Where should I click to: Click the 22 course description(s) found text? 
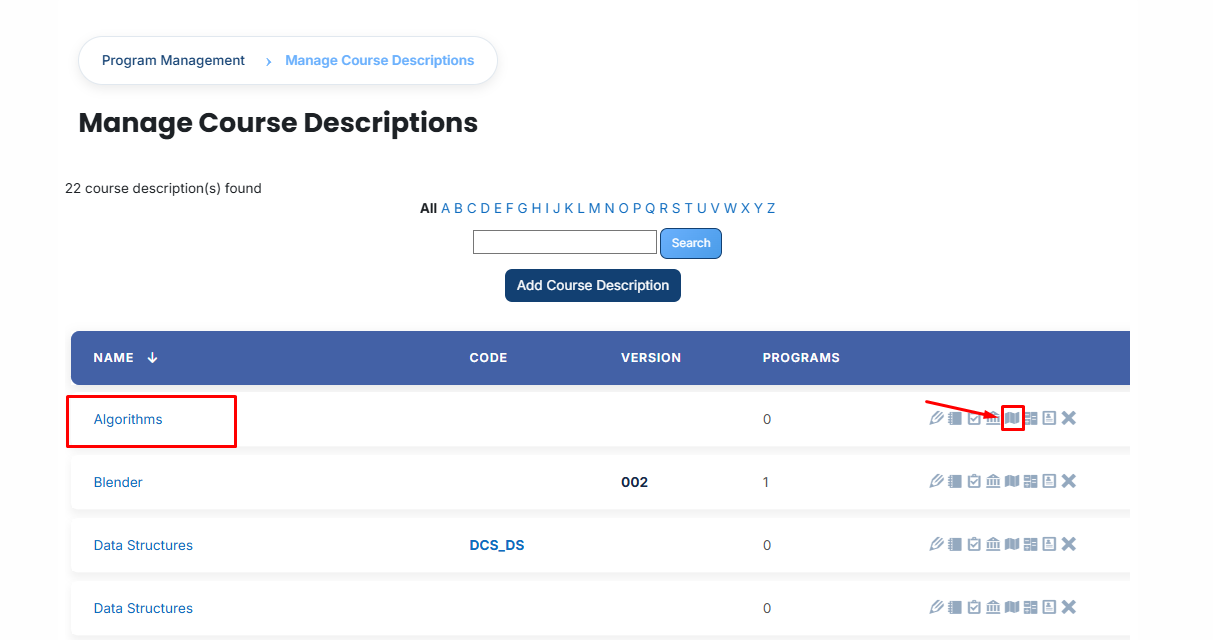(x=163, y=188)
